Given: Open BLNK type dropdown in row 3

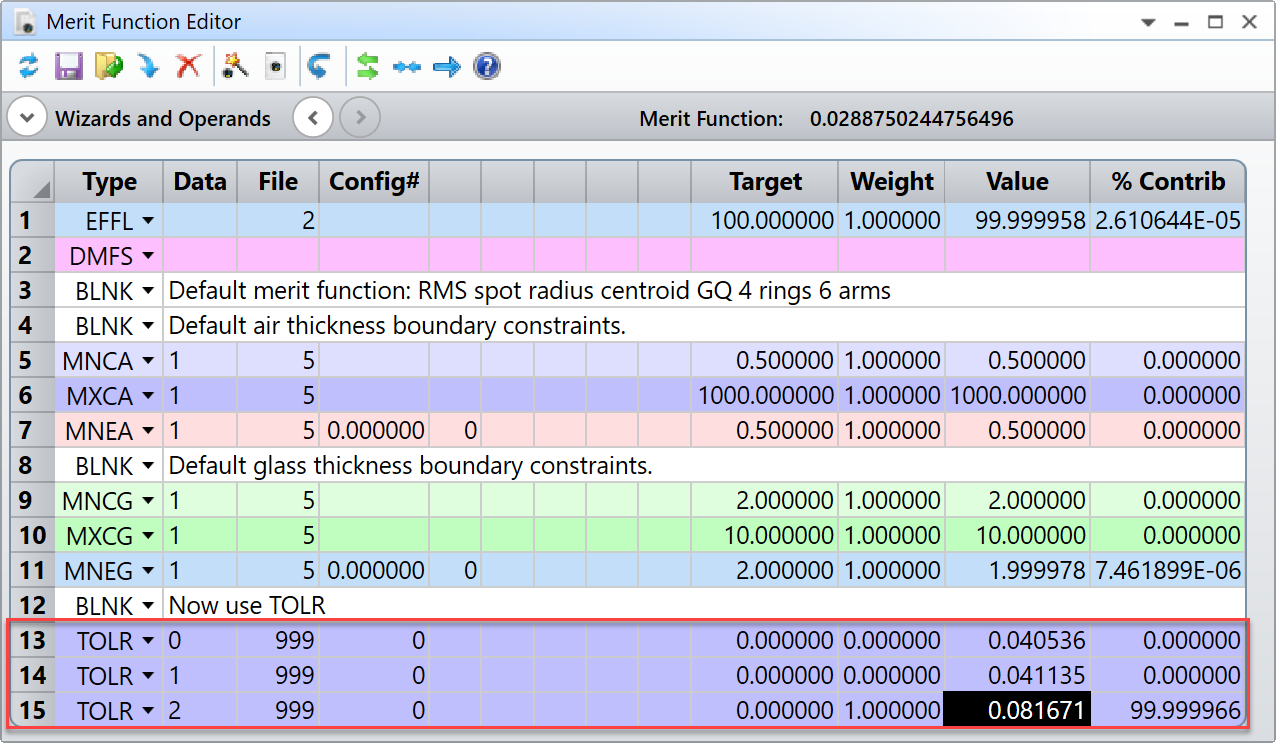Looking at the screenshot, I should [x=148, y=291].
